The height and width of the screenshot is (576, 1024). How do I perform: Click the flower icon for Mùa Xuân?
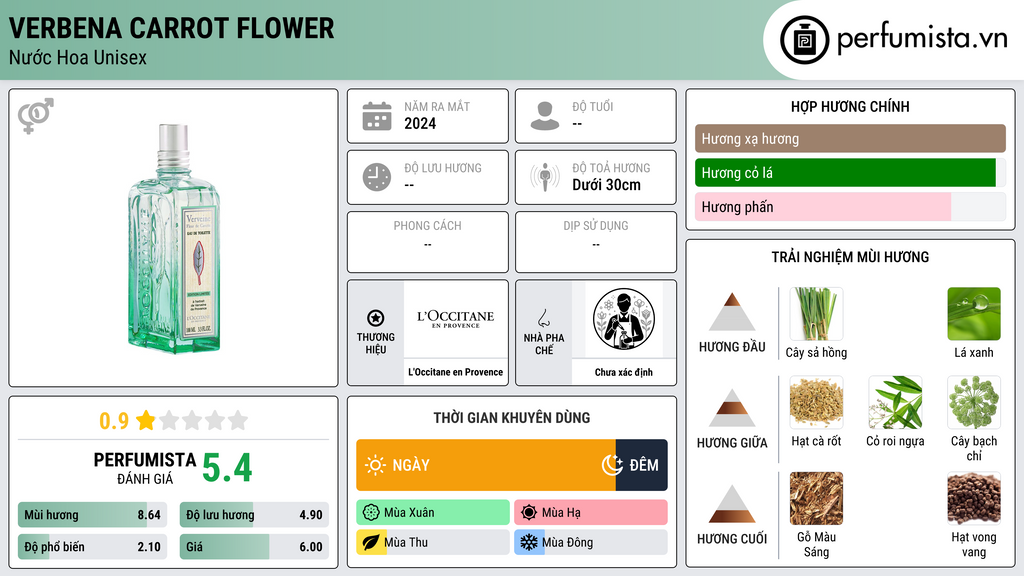tap(371, 513)
